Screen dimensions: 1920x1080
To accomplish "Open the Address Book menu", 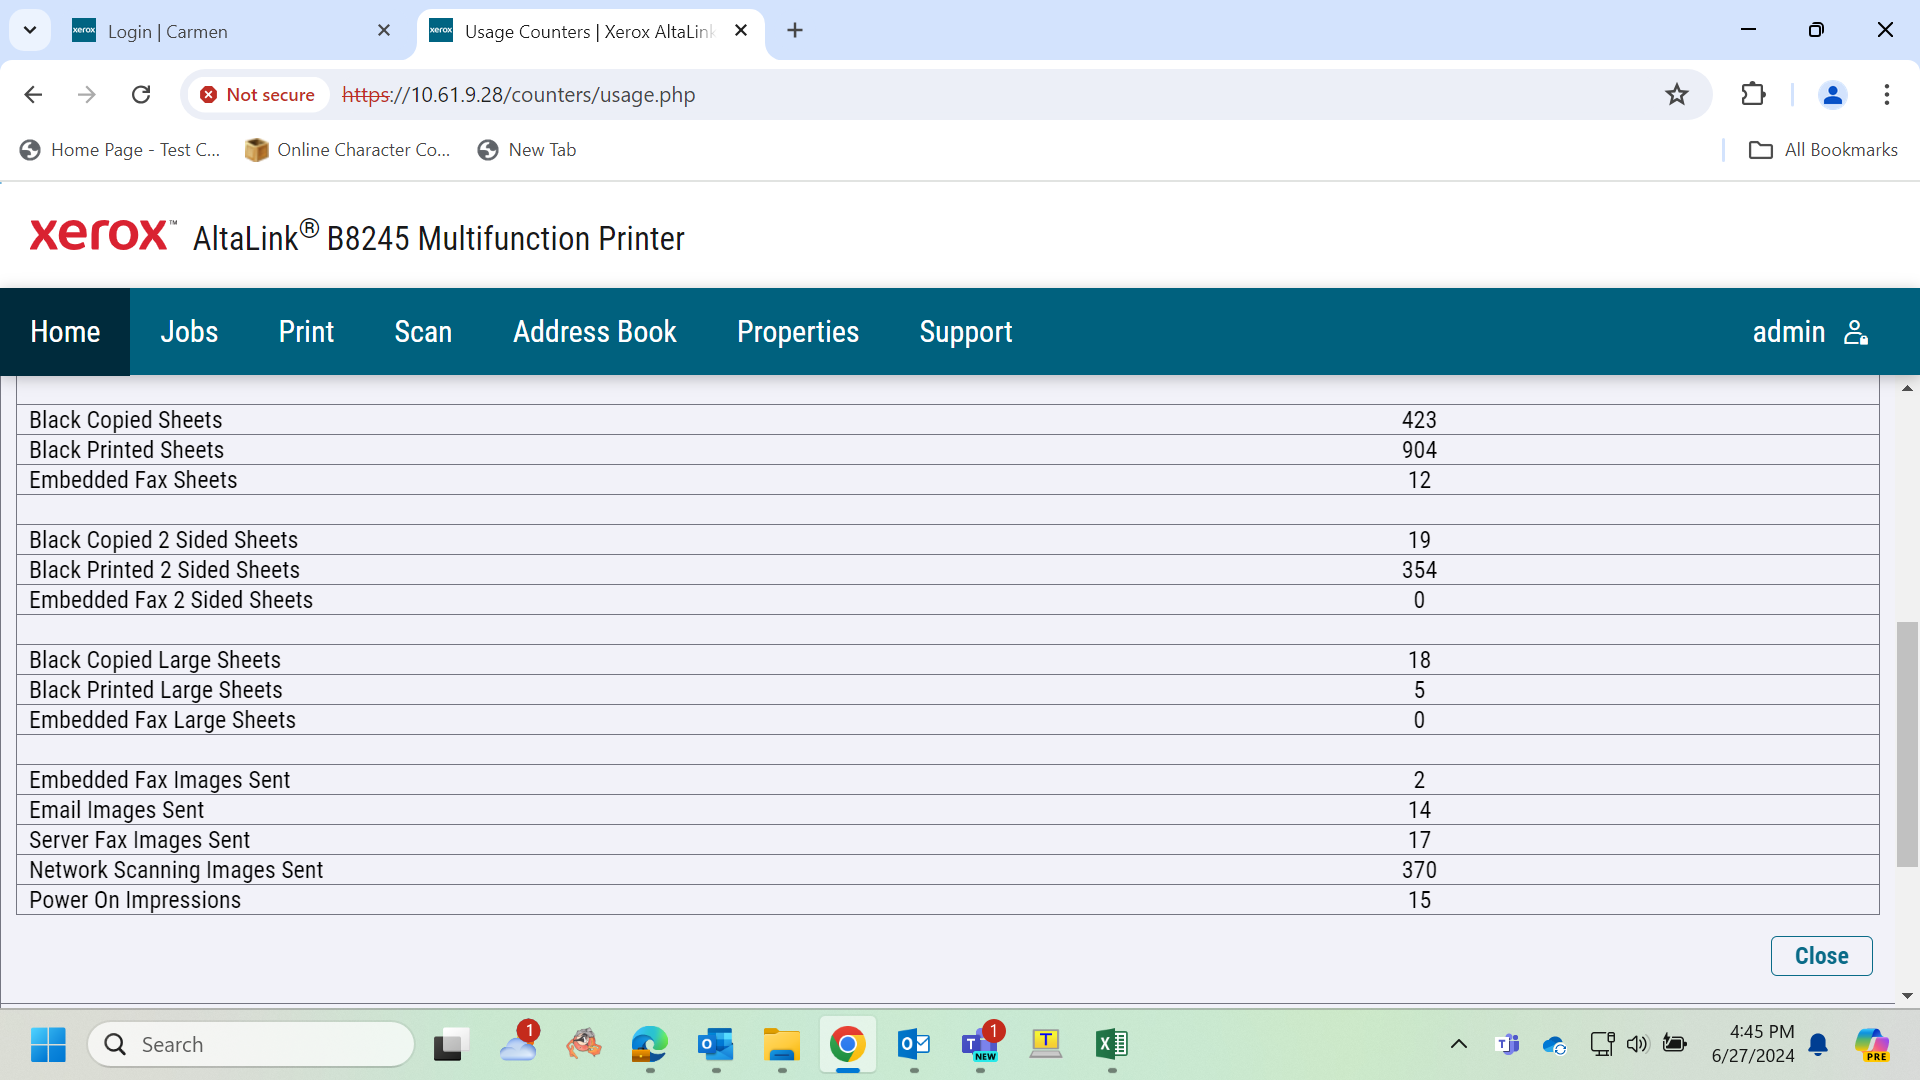I will pyautogui.click(x=595, y=332).
